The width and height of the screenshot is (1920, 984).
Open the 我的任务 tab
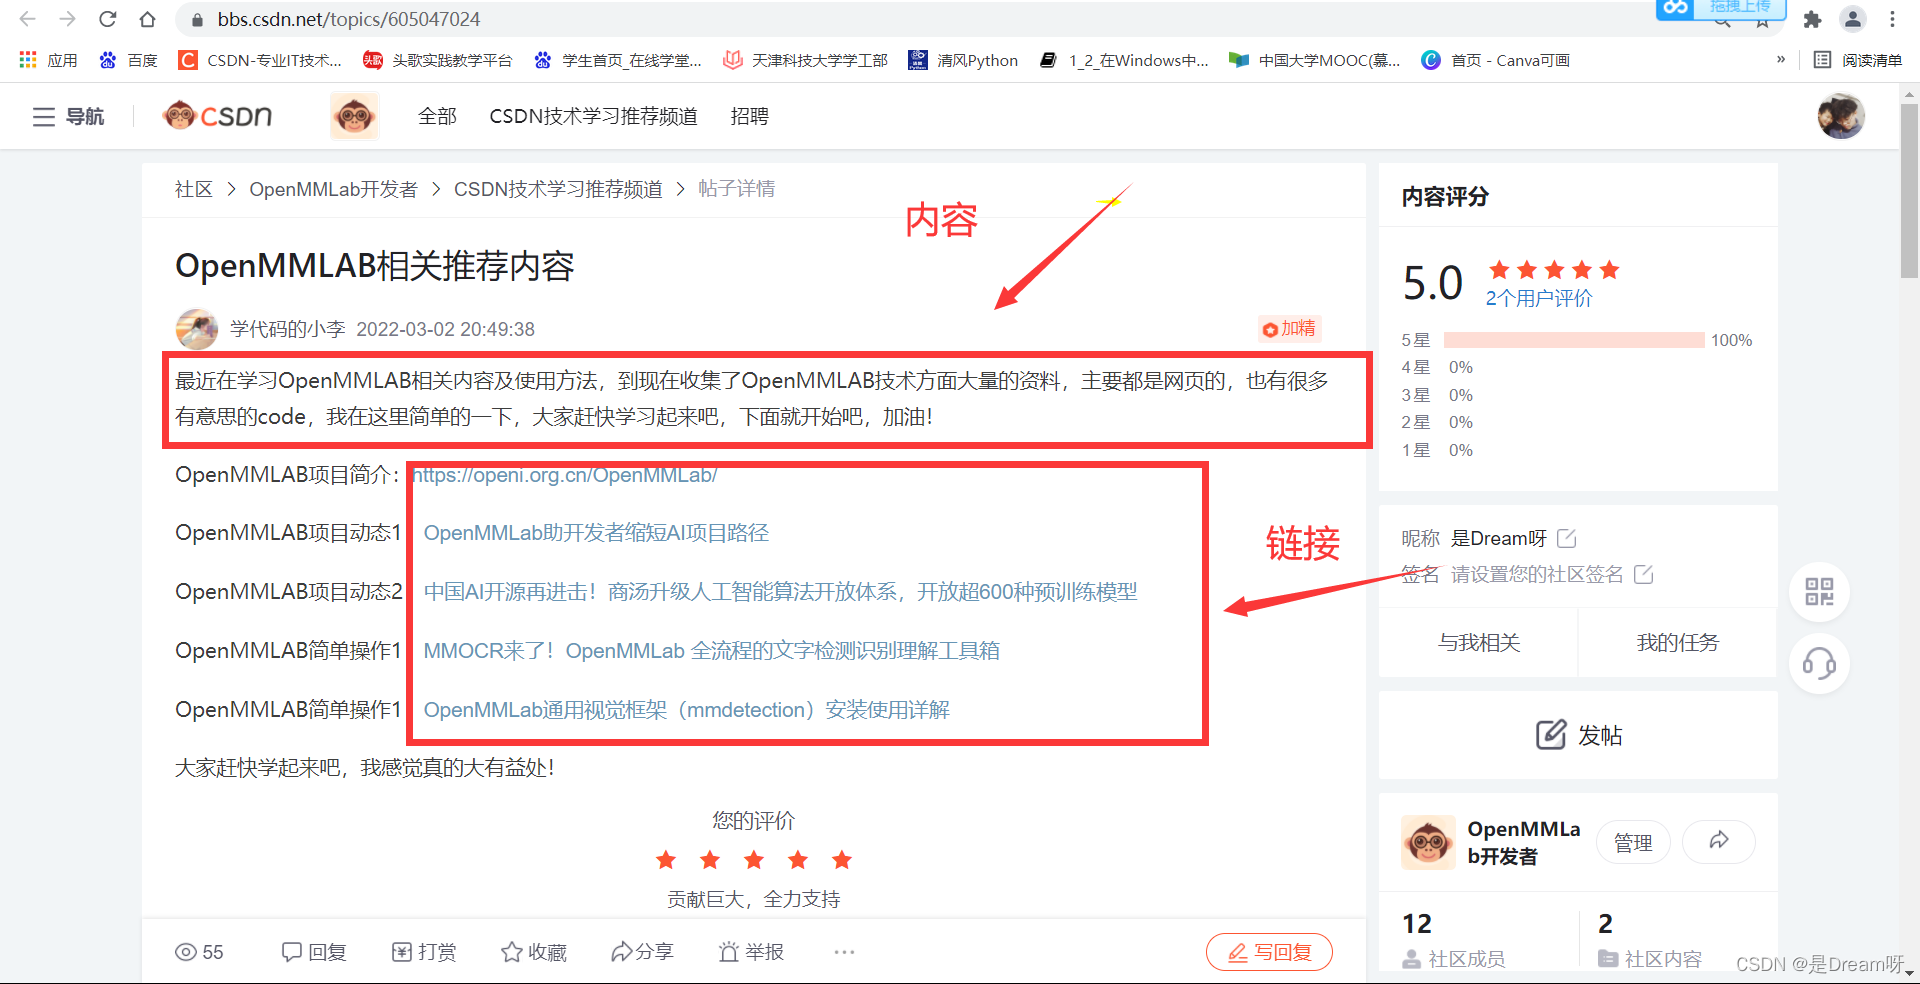pyautogui.click(x=1677, y=643)
